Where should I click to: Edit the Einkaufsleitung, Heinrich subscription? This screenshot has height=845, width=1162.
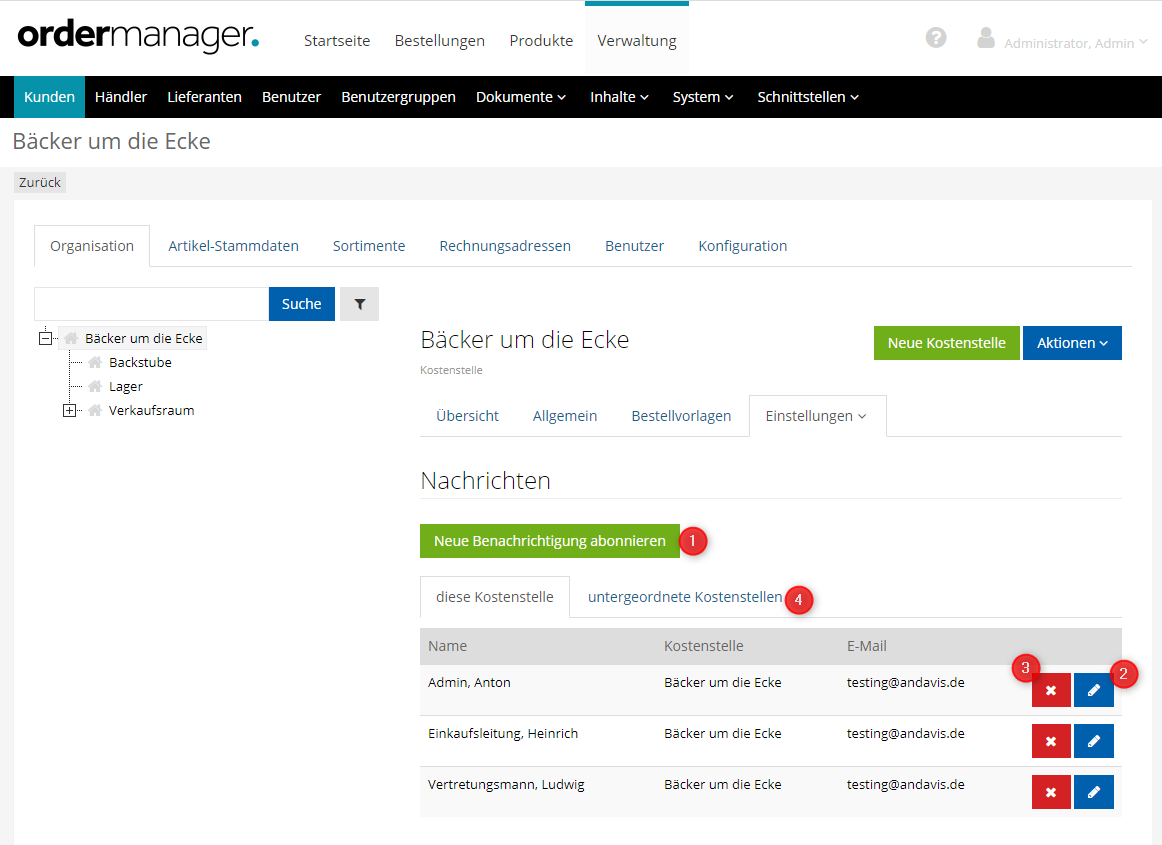point(1093,741)
